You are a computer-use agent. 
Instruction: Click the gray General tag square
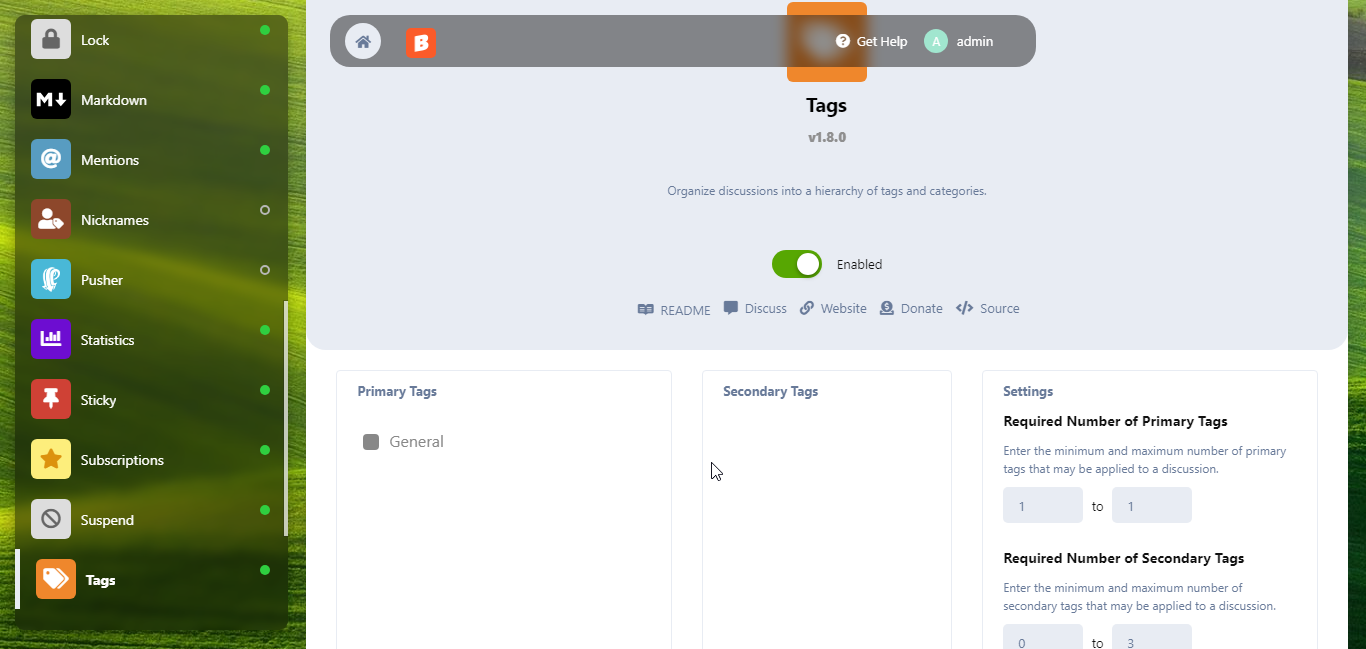pyautogui.click(x=371, y=442)
